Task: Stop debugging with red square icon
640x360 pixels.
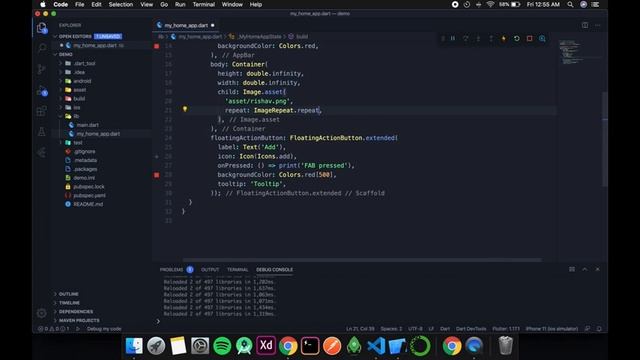Action: click(529, 38)
